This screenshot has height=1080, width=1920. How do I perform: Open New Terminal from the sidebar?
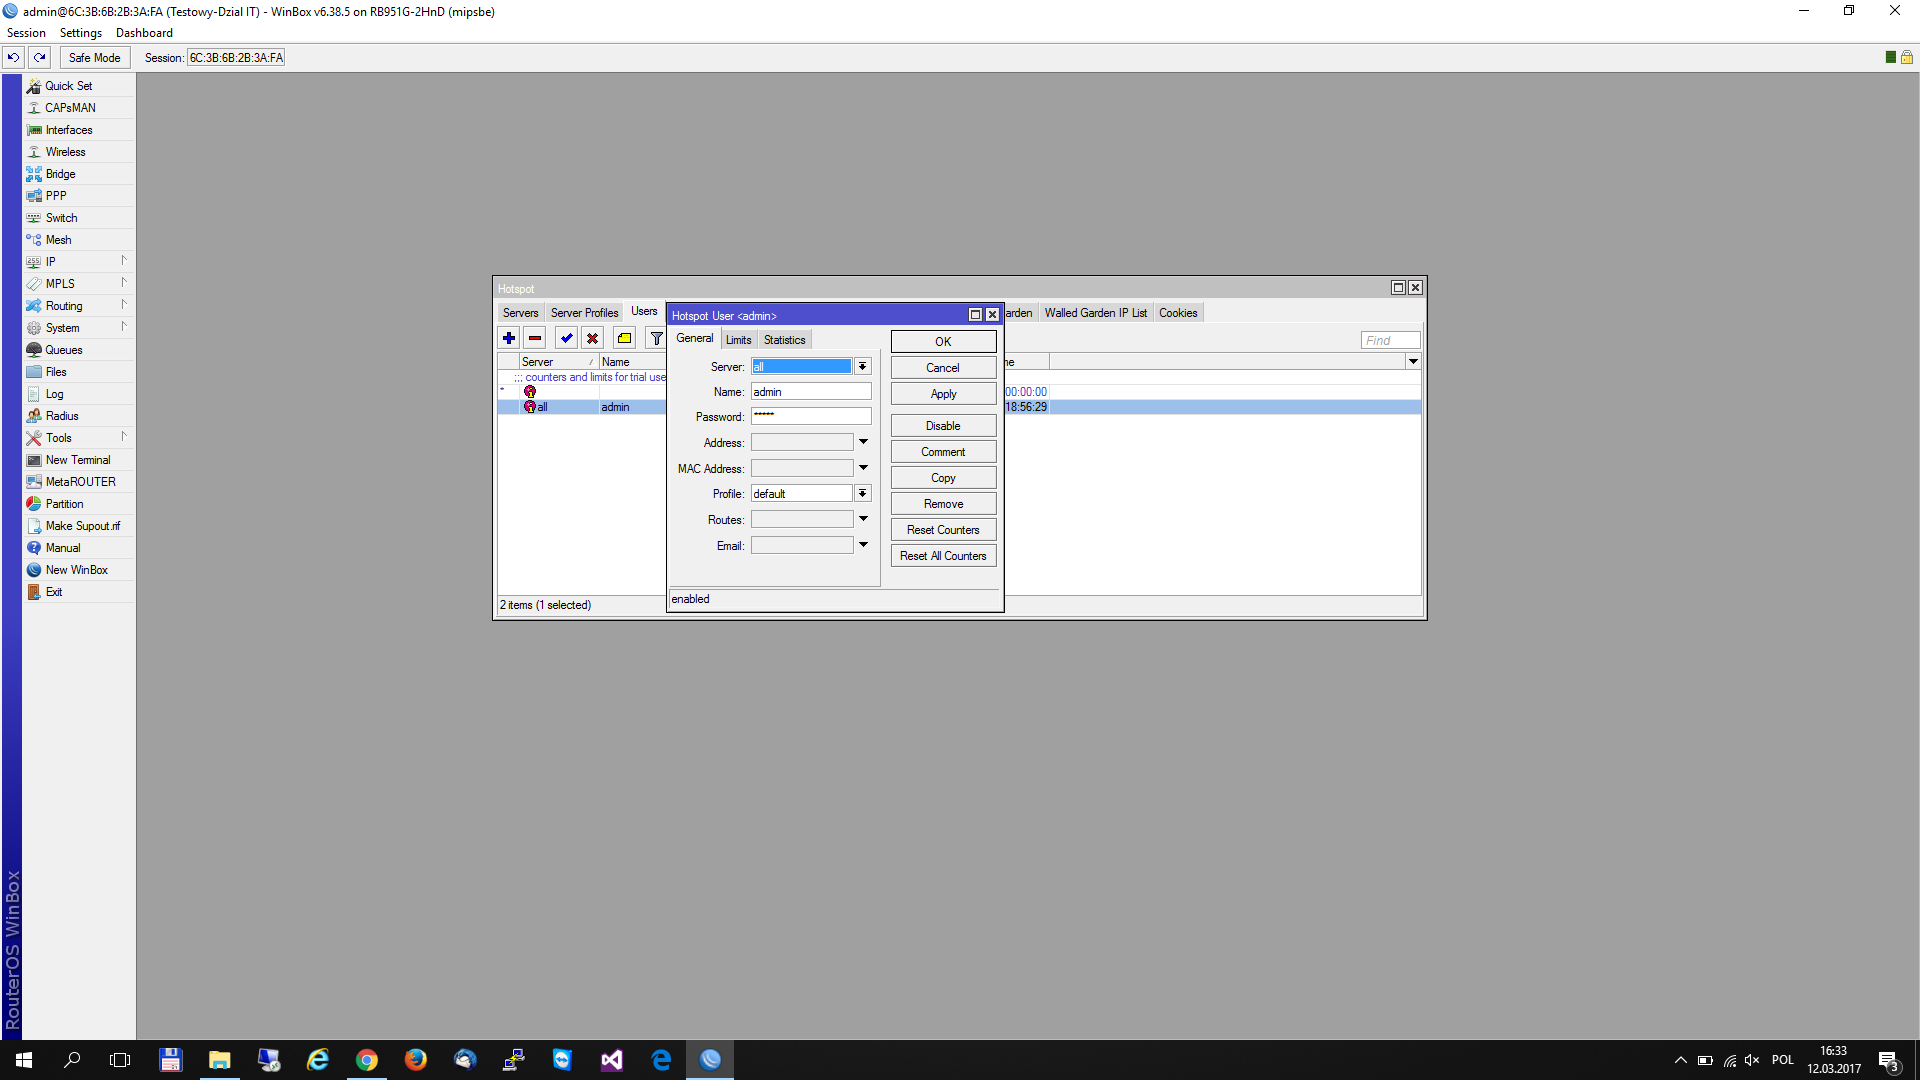coord(79,460)
